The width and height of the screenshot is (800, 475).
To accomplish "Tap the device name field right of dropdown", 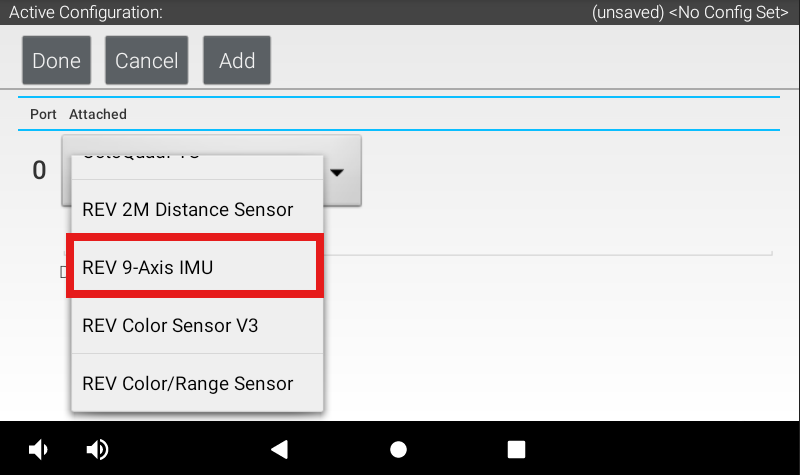I will point(570,235).
